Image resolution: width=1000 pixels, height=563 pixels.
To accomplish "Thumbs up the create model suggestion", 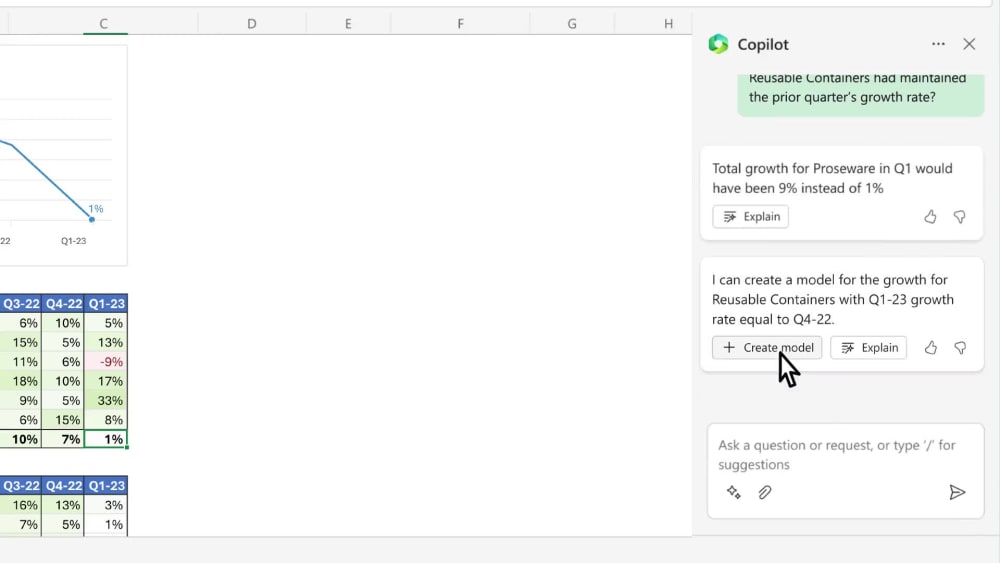I will (930, 347).
